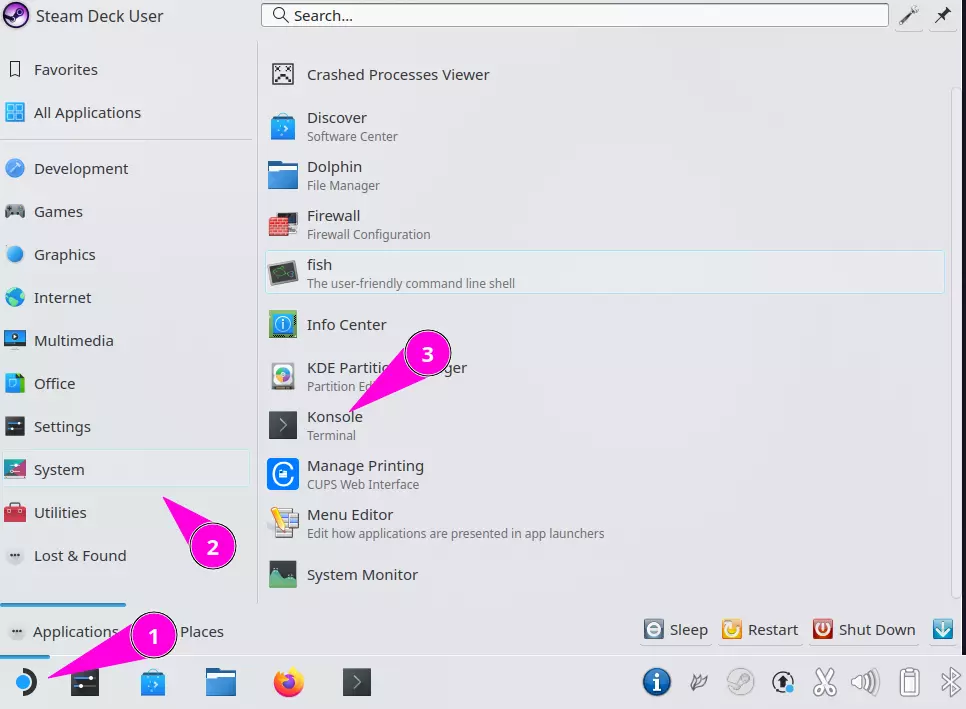Select the Multimedia category

coord(126,341)
